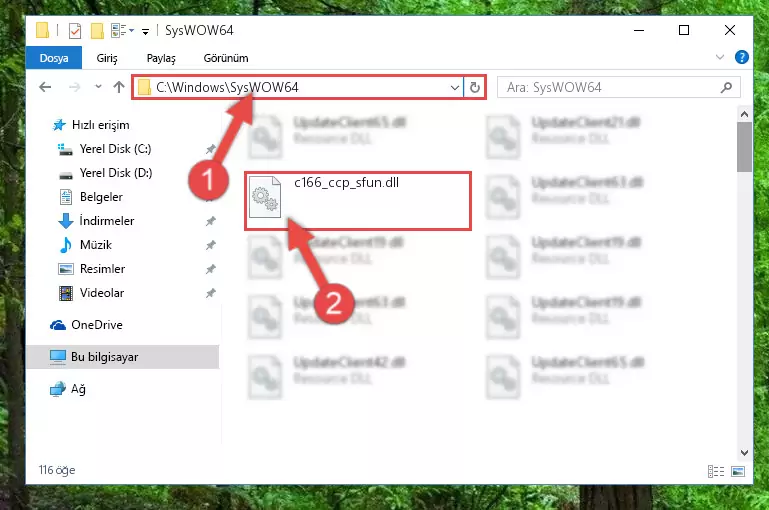Image resolution: width=769 pixels, height=510 pixels.
Task: Open recent locations dropdown arrow
Action: point(98,87)
